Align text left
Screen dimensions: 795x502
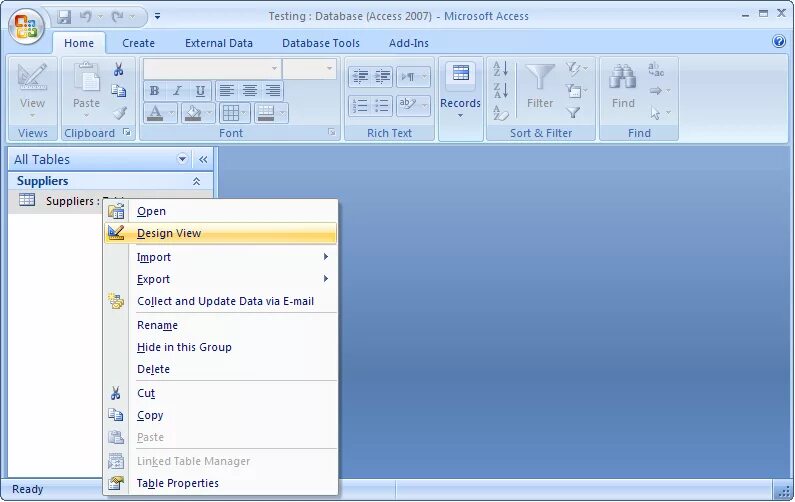pos(226,91)
